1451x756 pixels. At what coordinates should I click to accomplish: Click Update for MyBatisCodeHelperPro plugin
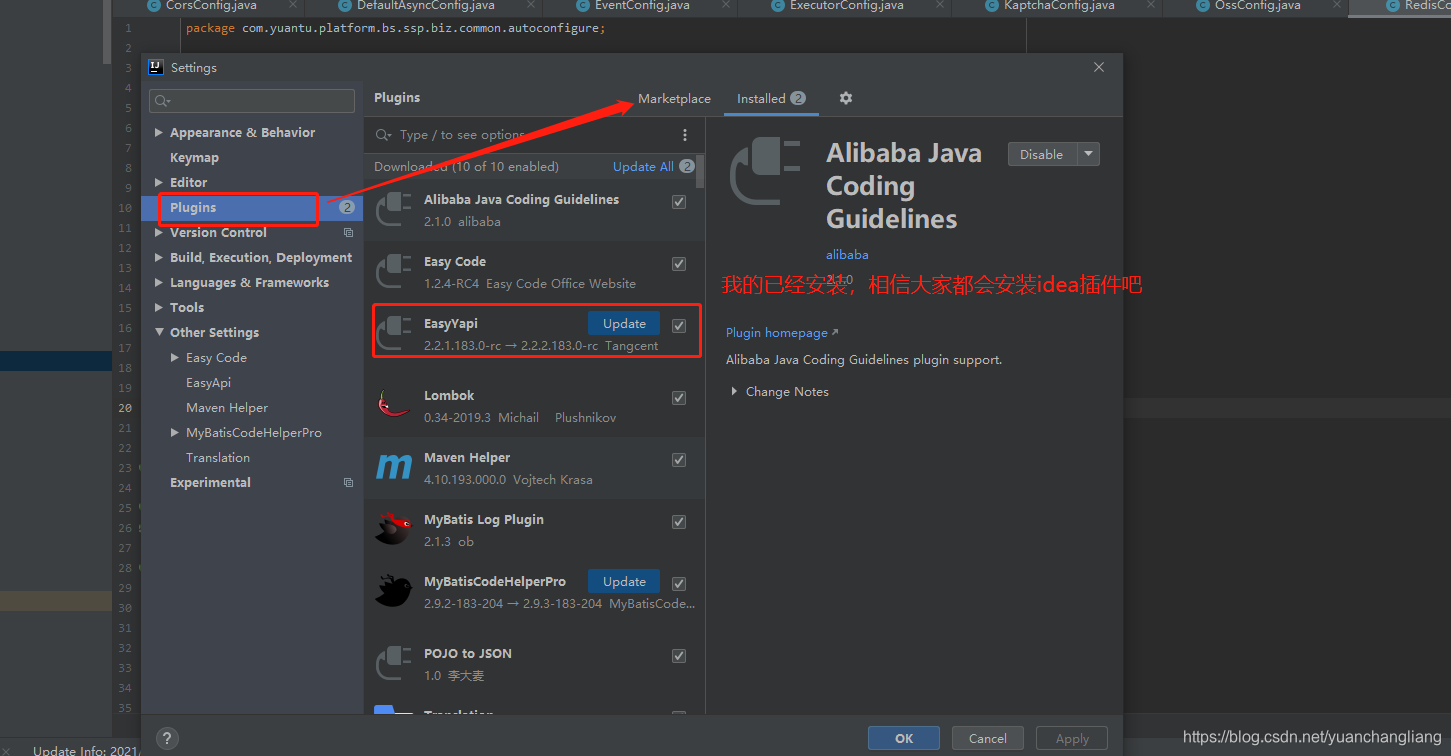624,582
